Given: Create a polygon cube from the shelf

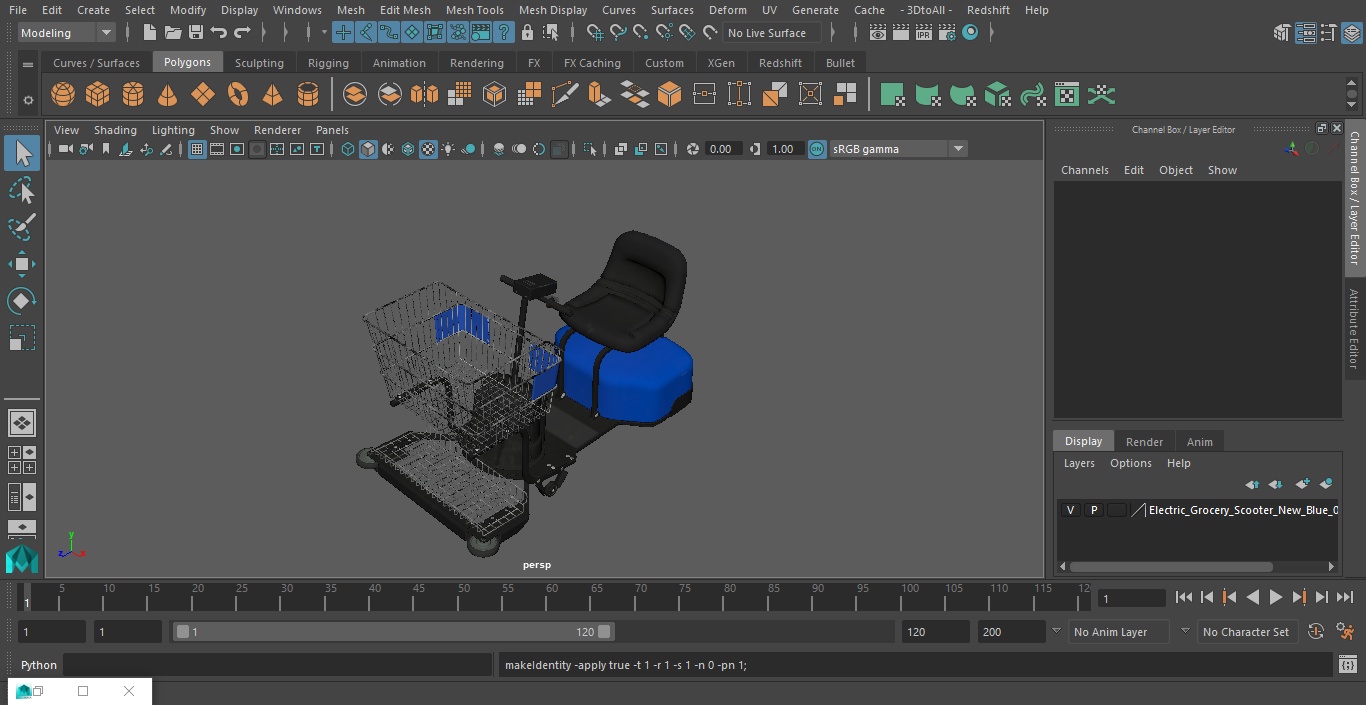Looking at the screenshot, I should (98, 95).
